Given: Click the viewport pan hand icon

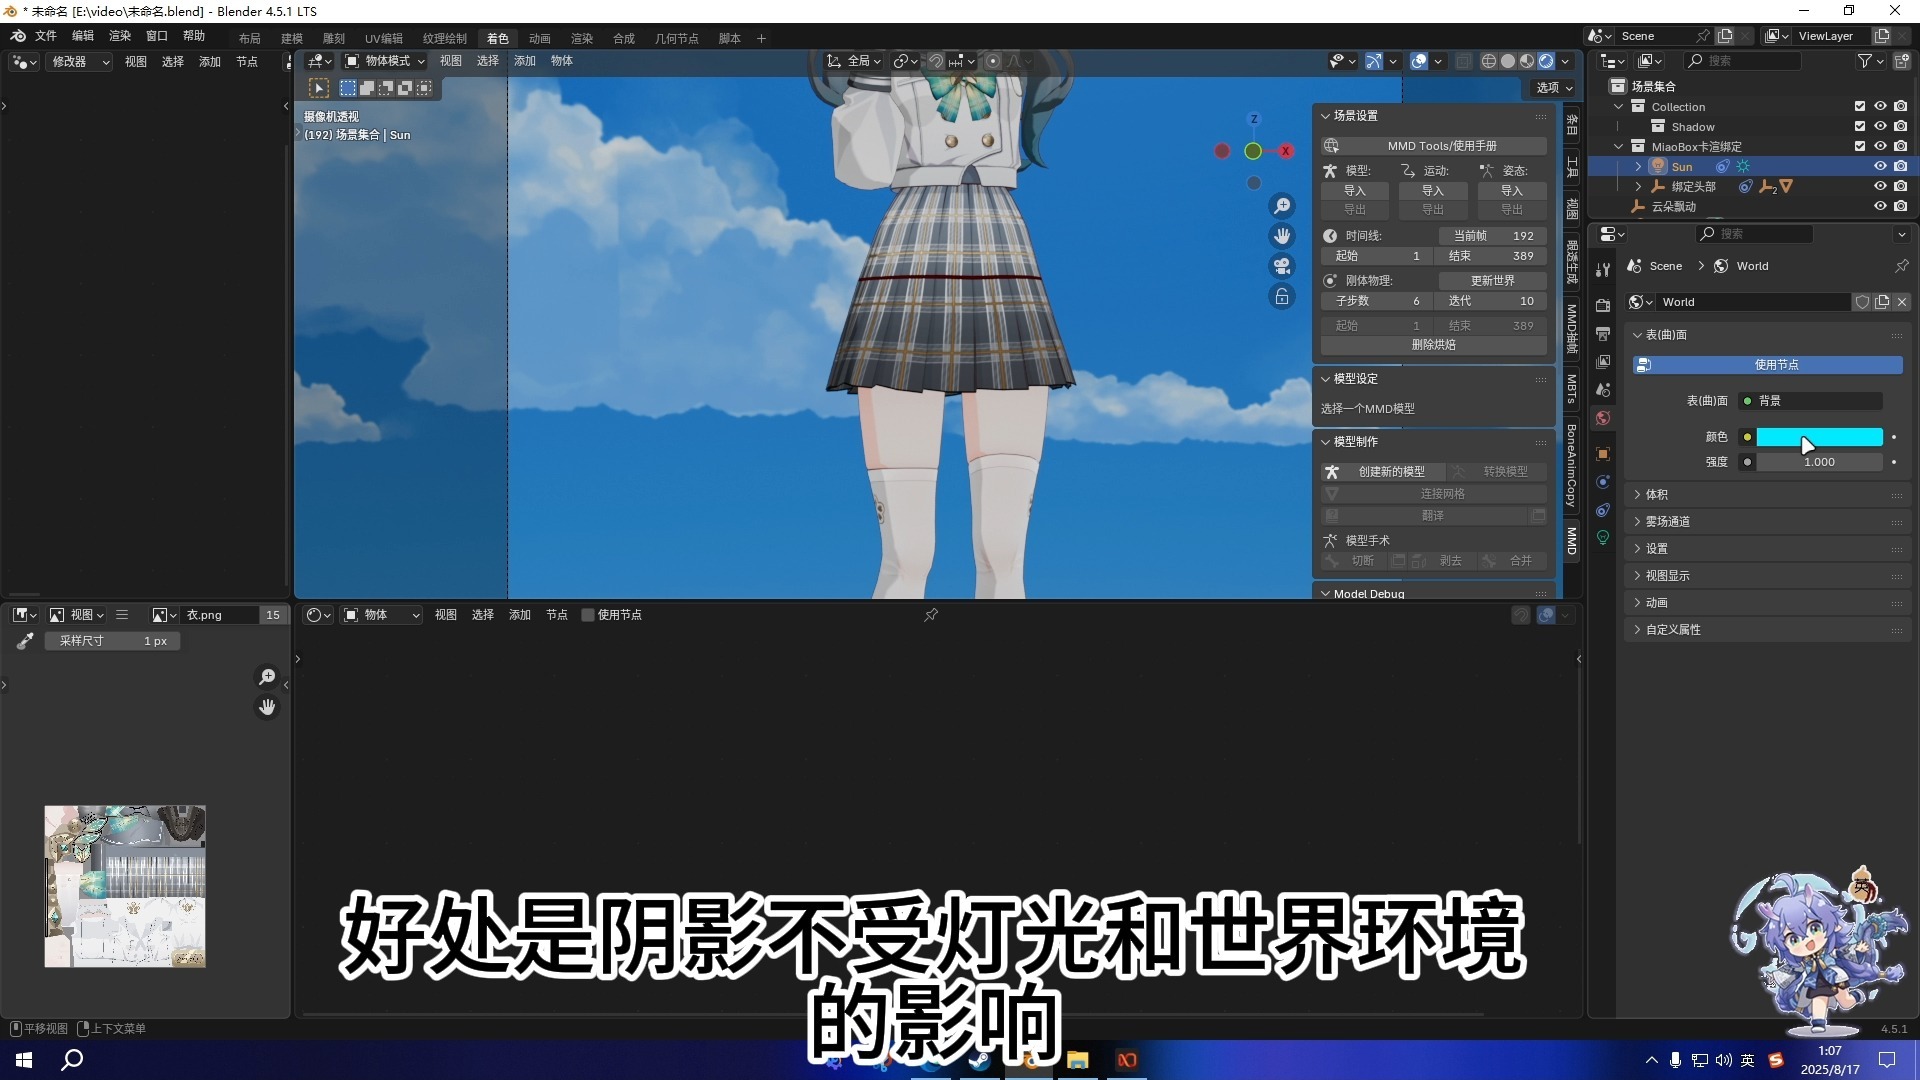Looking at the screenshot, I should 1282,236.
